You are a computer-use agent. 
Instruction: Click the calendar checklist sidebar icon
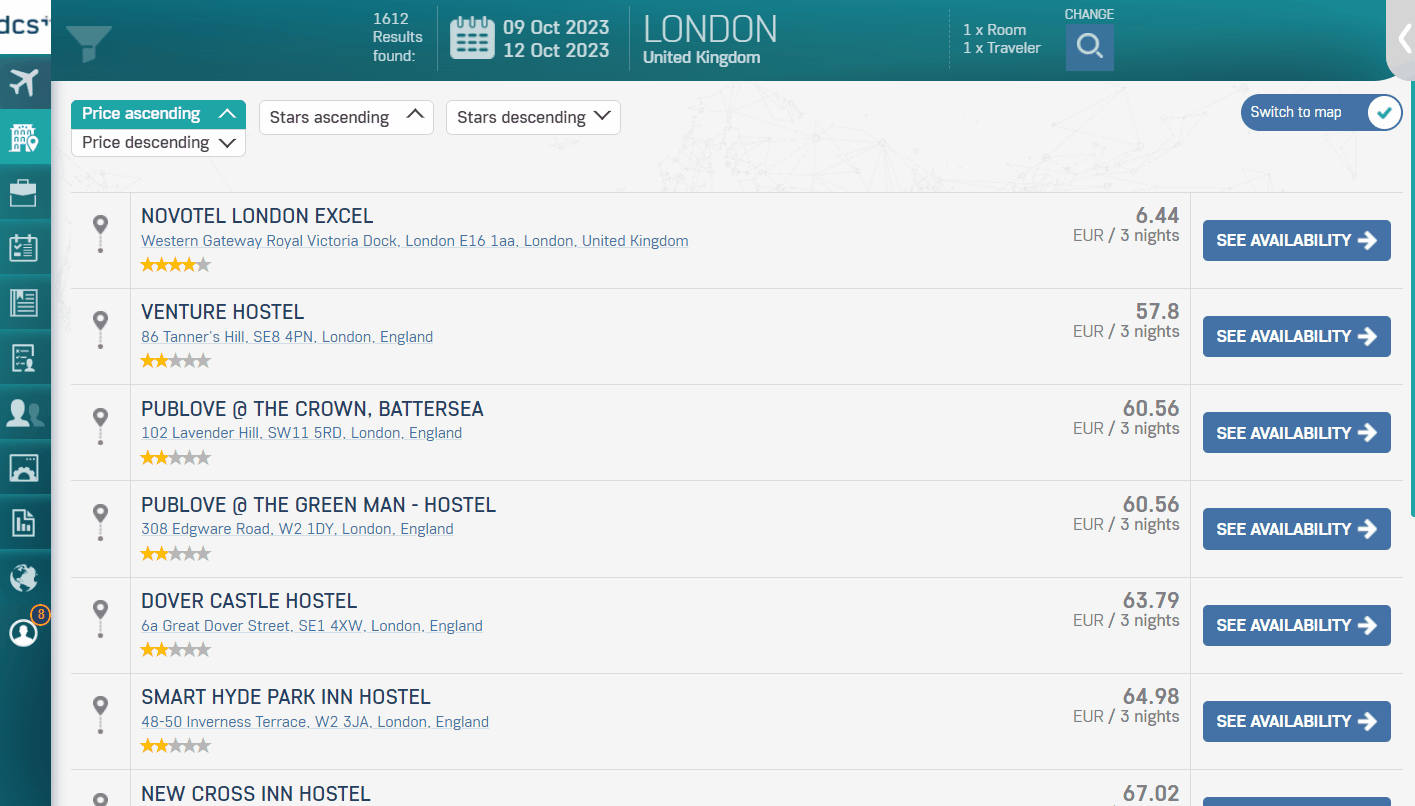click(x=24, y=247)
